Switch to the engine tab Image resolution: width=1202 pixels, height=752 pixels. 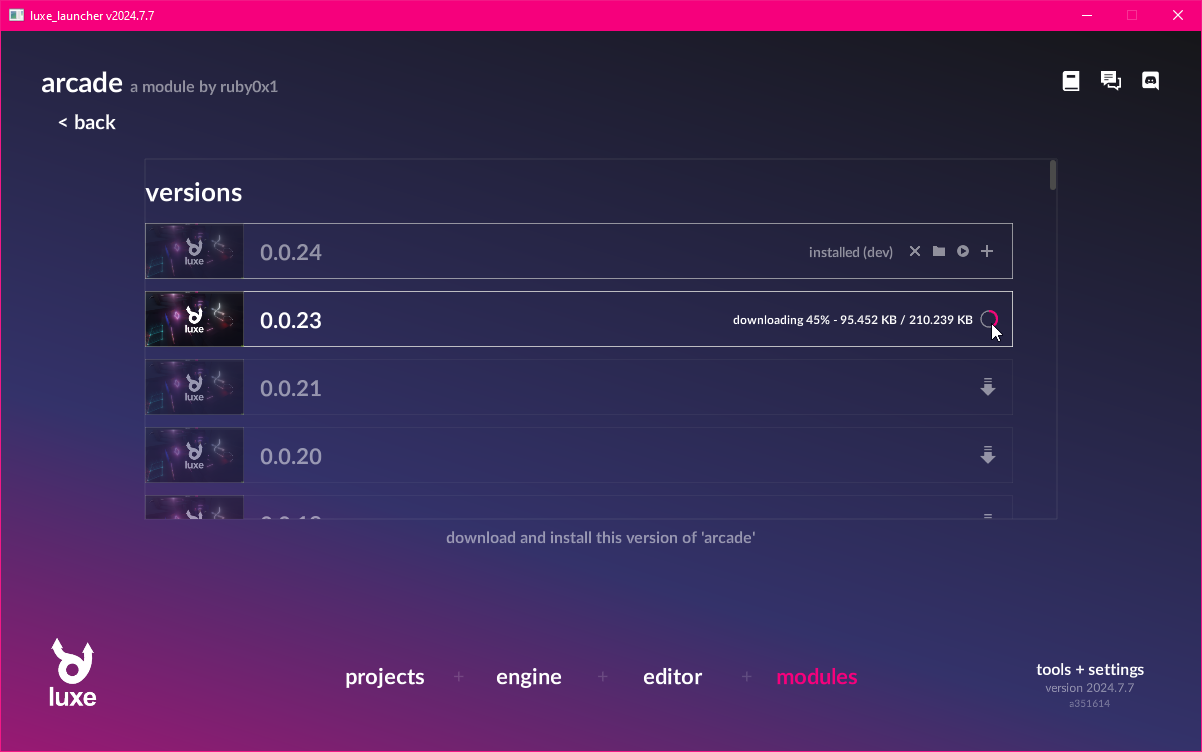point(529,677)
